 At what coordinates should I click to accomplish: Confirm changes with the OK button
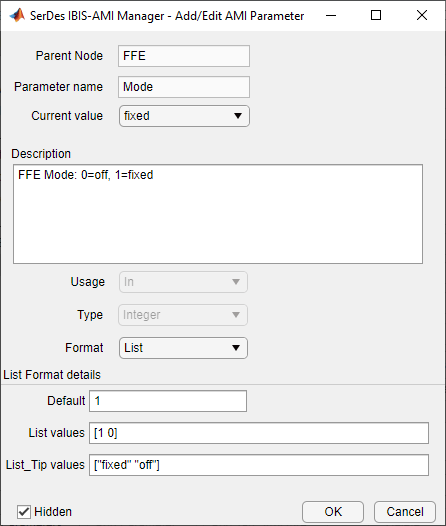point(333,512)
